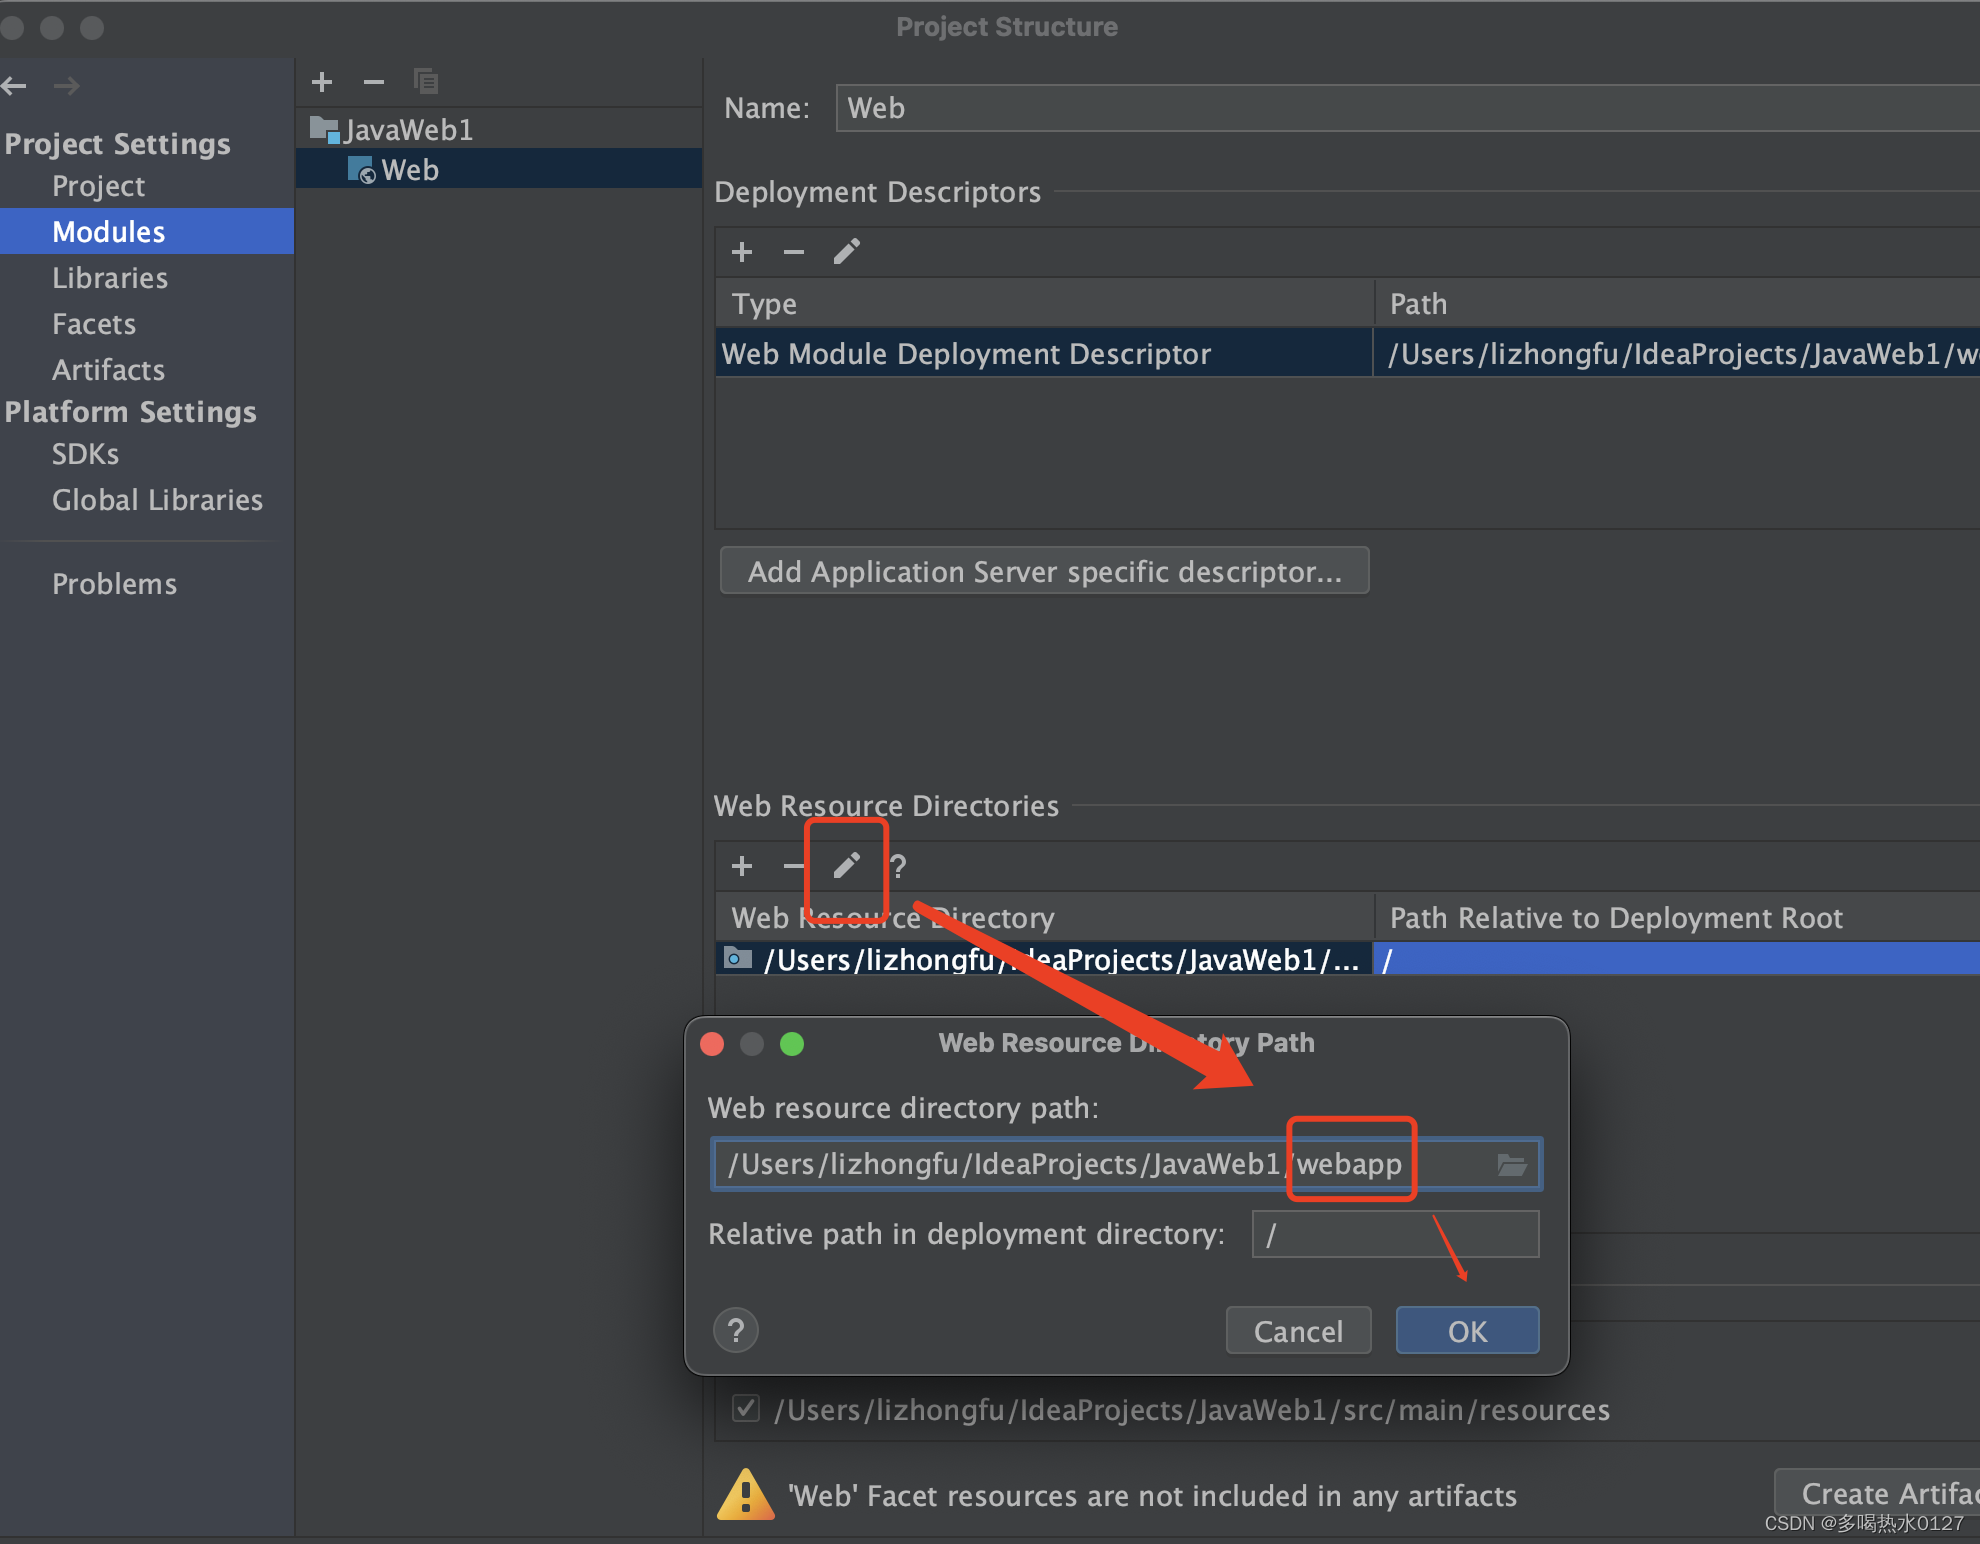The image size is (1980, 1544).
Task: Click the add module plus icon
Action: point(322,82)
